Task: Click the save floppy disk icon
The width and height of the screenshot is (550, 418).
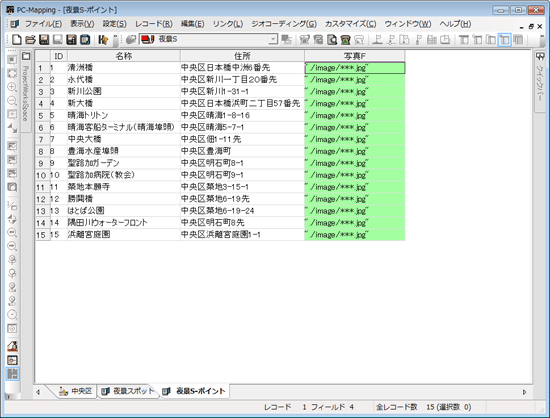Action: [x=44, y=40]
